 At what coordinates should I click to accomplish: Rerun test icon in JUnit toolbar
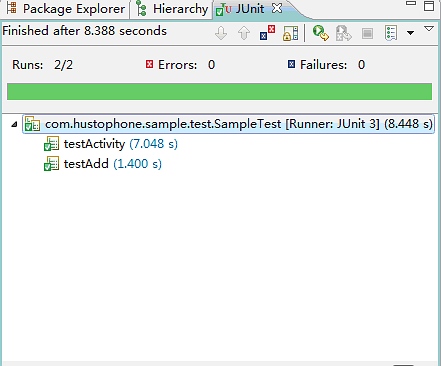pos(321,33)
